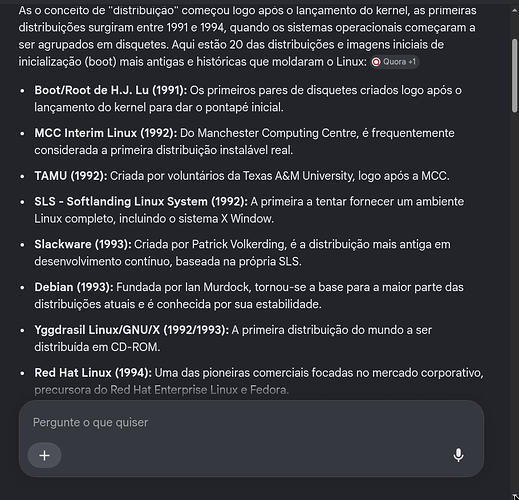Click the red Quora logo icon
519x500 pixels.
(376, 62)
